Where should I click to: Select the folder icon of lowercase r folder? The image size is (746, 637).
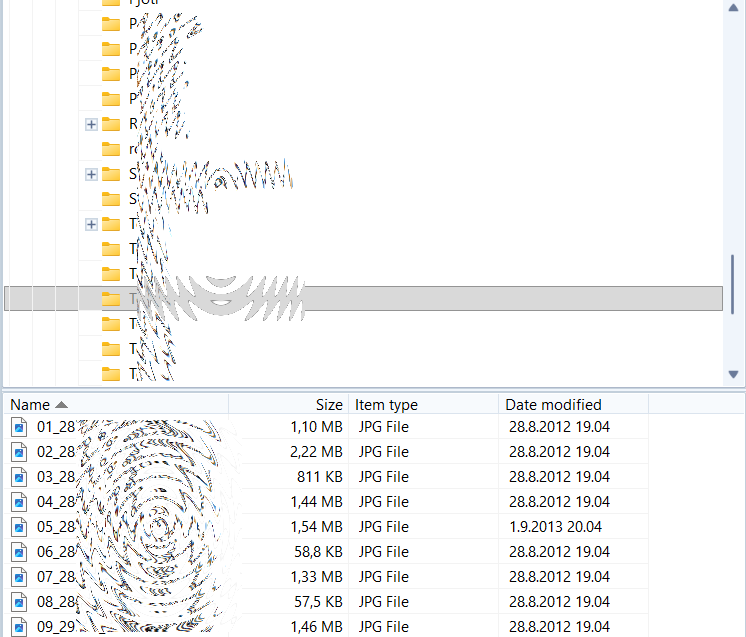[x=111, y=149]
